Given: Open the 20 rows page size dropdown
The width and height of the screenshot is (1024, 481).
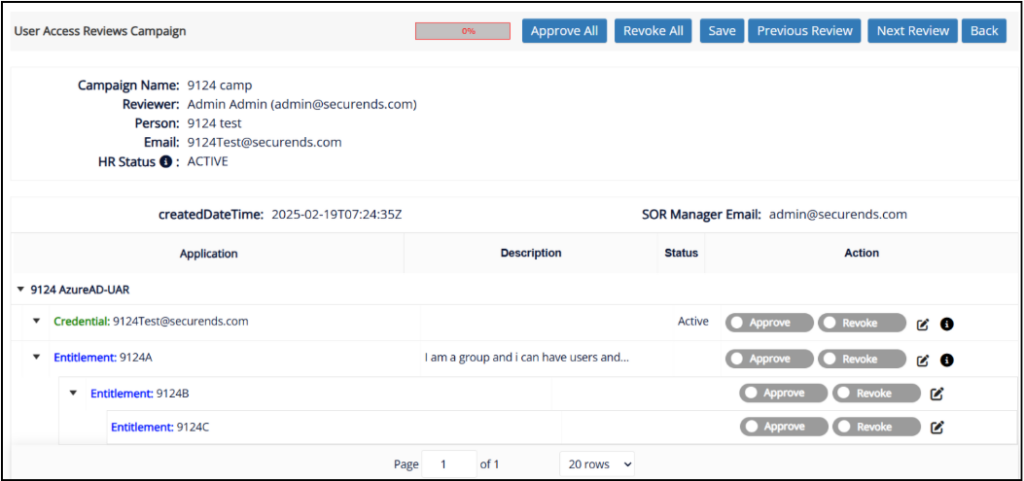Looking at the screenshot, I should click(x=597, y=464).
